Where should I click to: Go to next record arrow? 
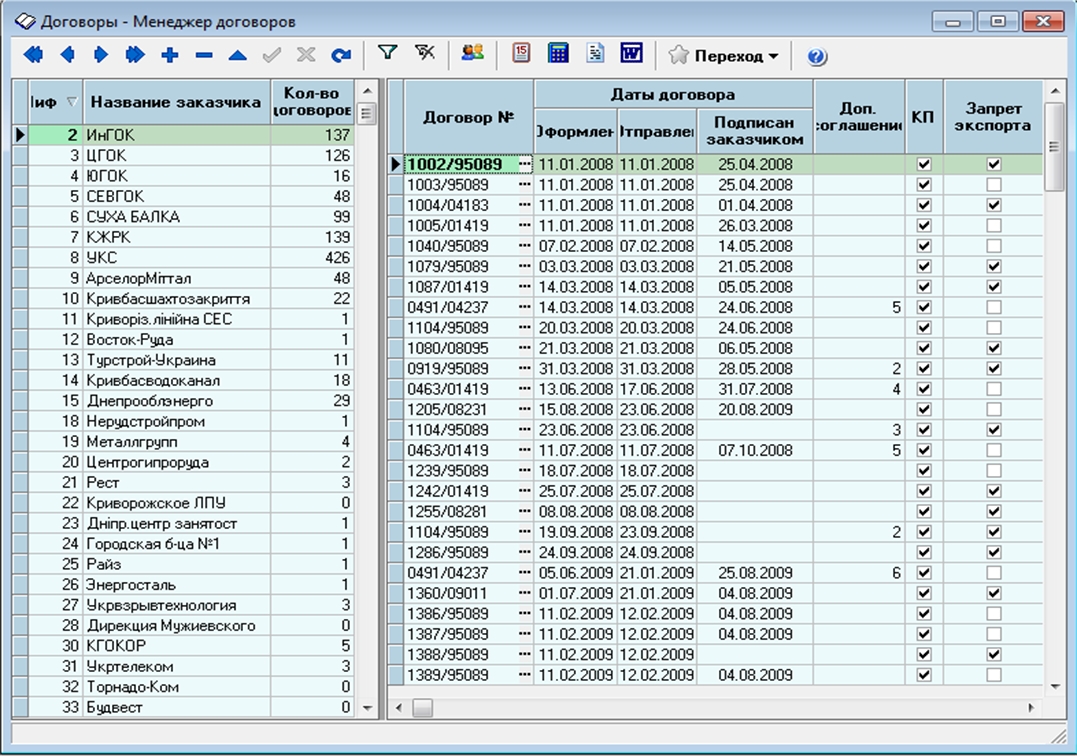coord(101,55)
